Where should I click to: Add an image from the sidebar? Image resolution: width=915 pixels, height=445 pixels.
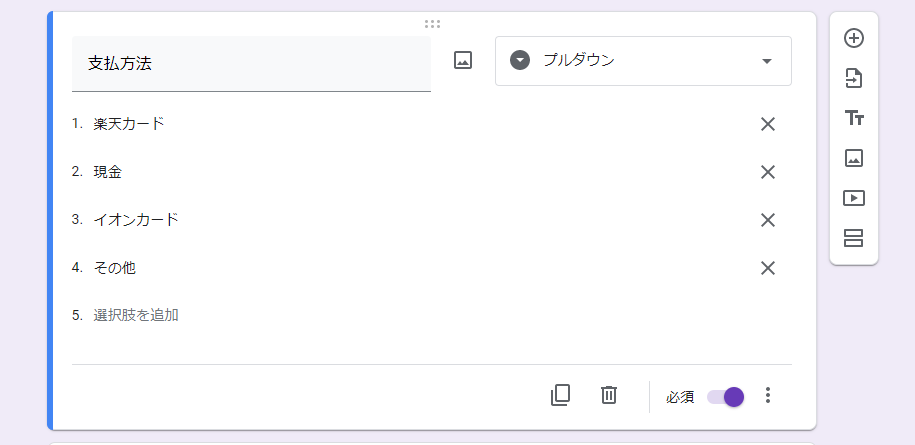(x=853, y=158)
